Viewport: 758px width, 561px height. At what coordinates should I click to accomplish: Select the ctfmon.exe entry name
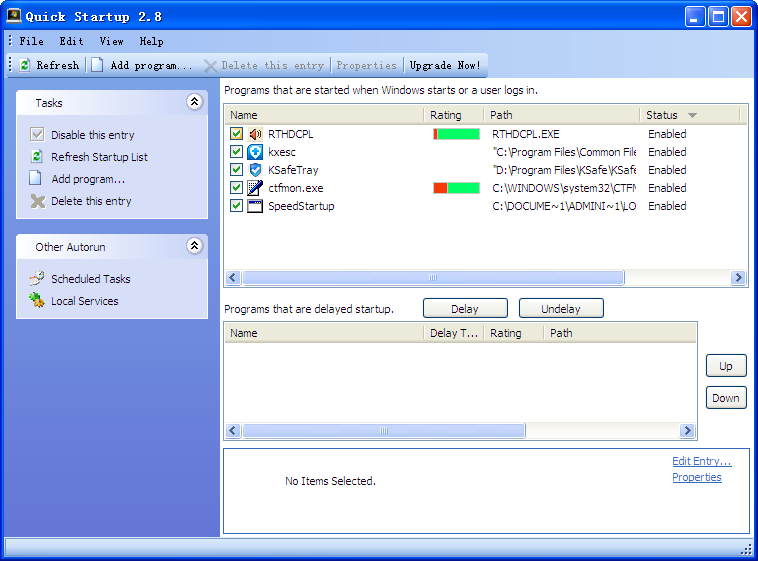(295, 188)
